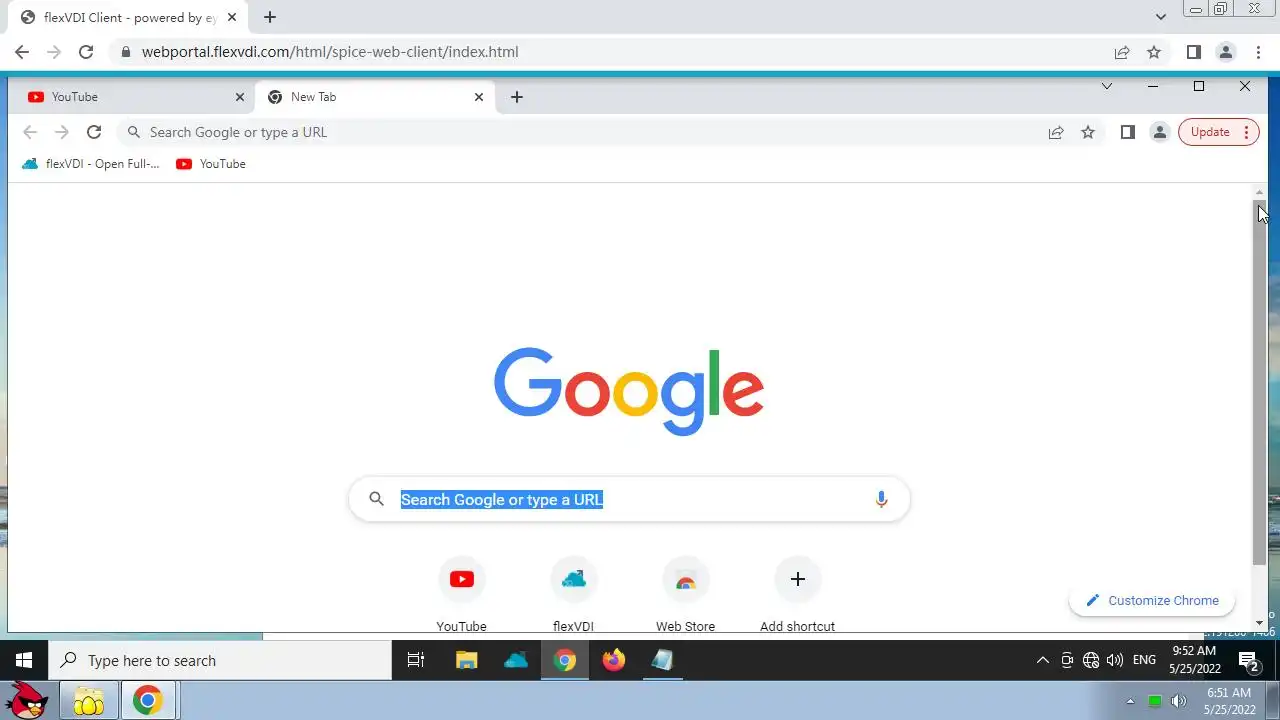Add a new tab in the remote Chrome
The height and width of the screenshot is (720, 1280).
tap(516, 97)
